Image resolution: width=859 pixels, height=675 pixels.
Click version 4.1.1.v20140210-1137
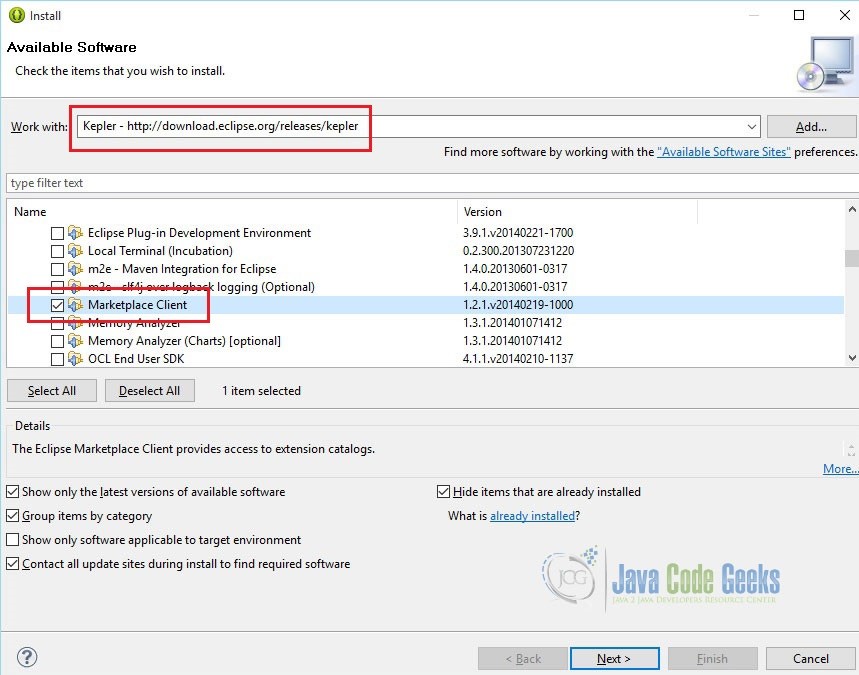[518, 359]
